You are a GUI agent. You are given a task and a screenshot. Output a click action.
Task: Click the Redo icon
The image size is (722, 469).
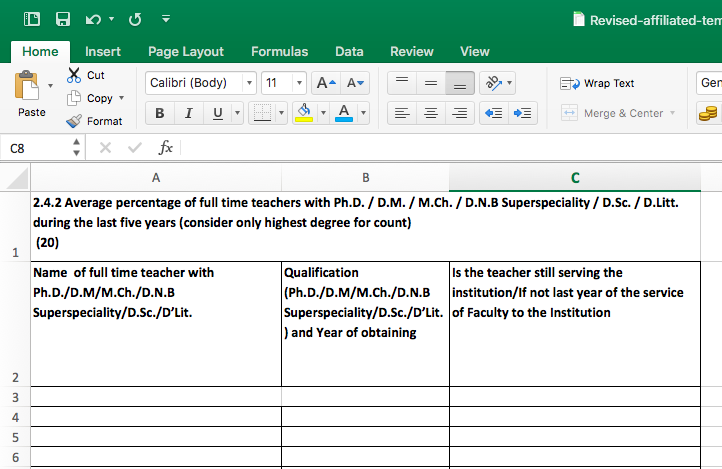(x=136, y=19)
